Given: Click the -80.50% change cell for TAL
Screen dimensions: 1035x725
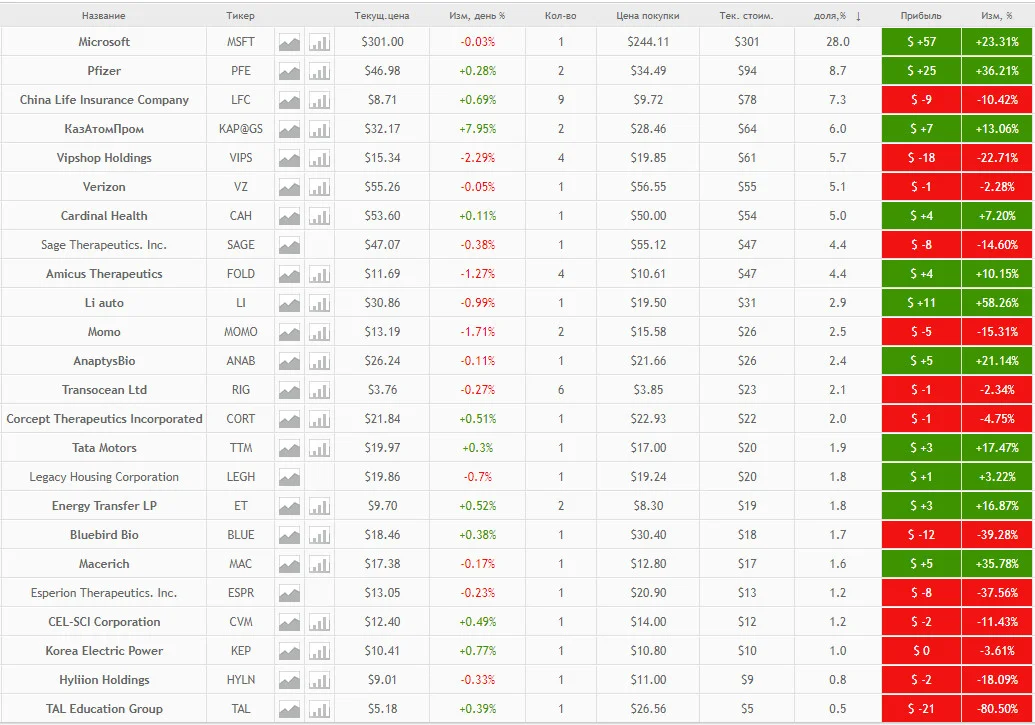Looking at the screenshot, I should point(997,708).
